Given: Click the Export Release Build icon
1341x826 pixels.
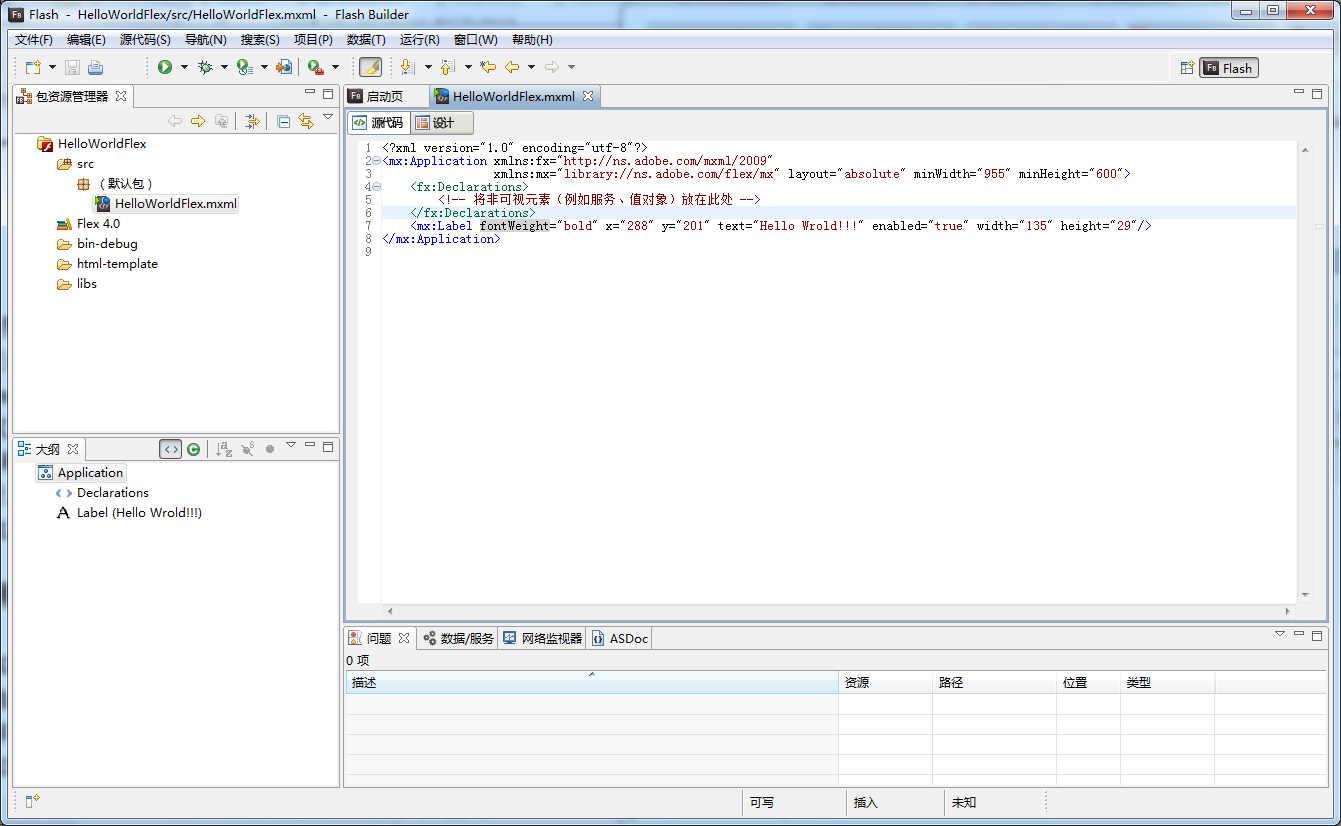Looking at the screenshot, I should [x=284, y=67].
